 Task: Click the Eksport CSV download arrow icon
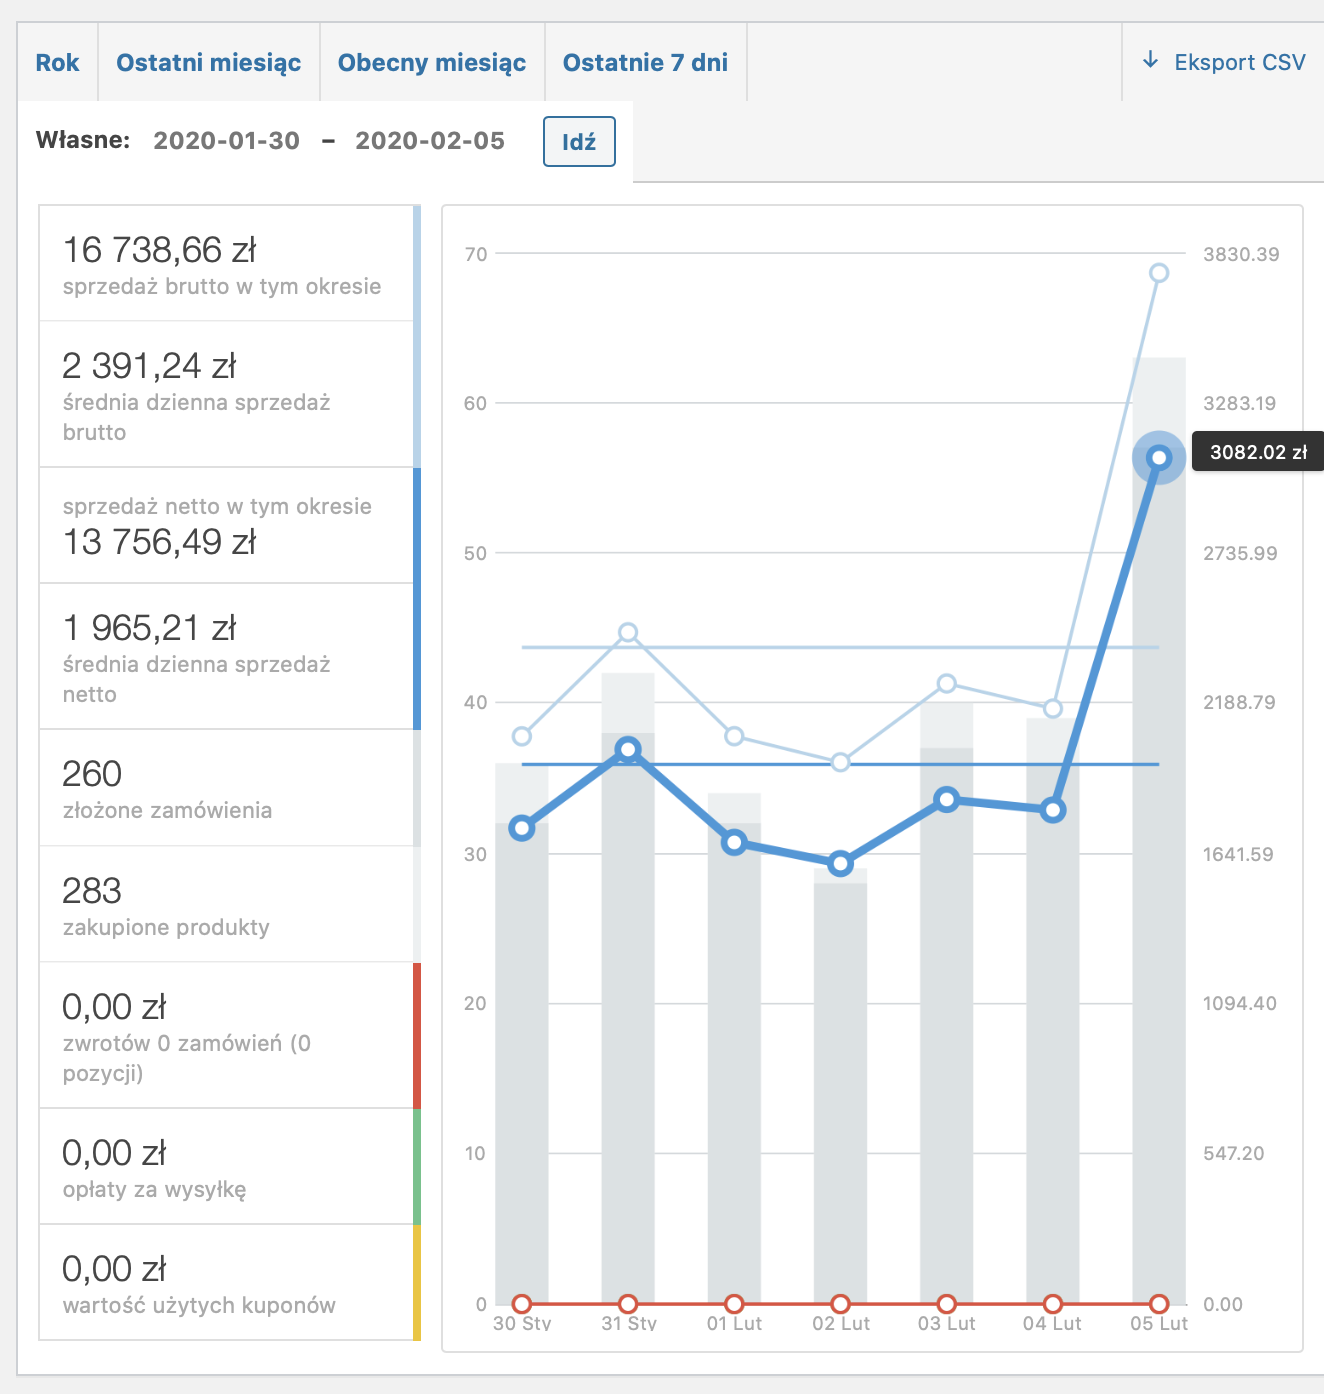click(1150, 61)
